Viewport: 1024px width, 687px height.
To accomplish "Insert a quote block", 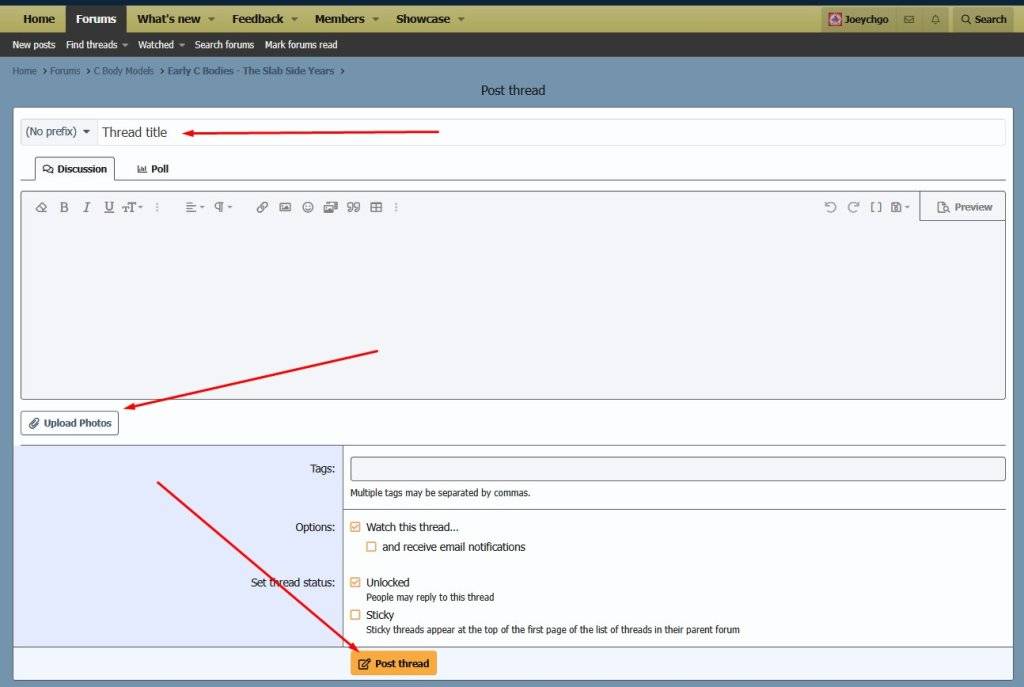I will pyautogui.click(x=353, y=208).
